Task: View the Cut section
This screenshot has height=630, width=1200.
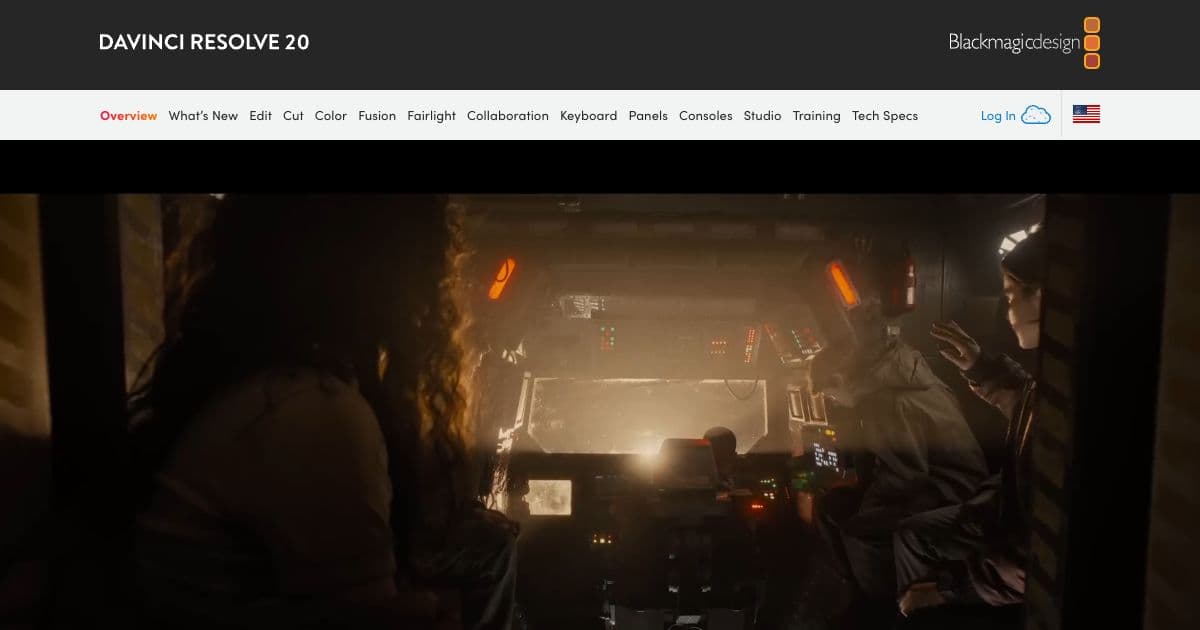Action: 292,115
